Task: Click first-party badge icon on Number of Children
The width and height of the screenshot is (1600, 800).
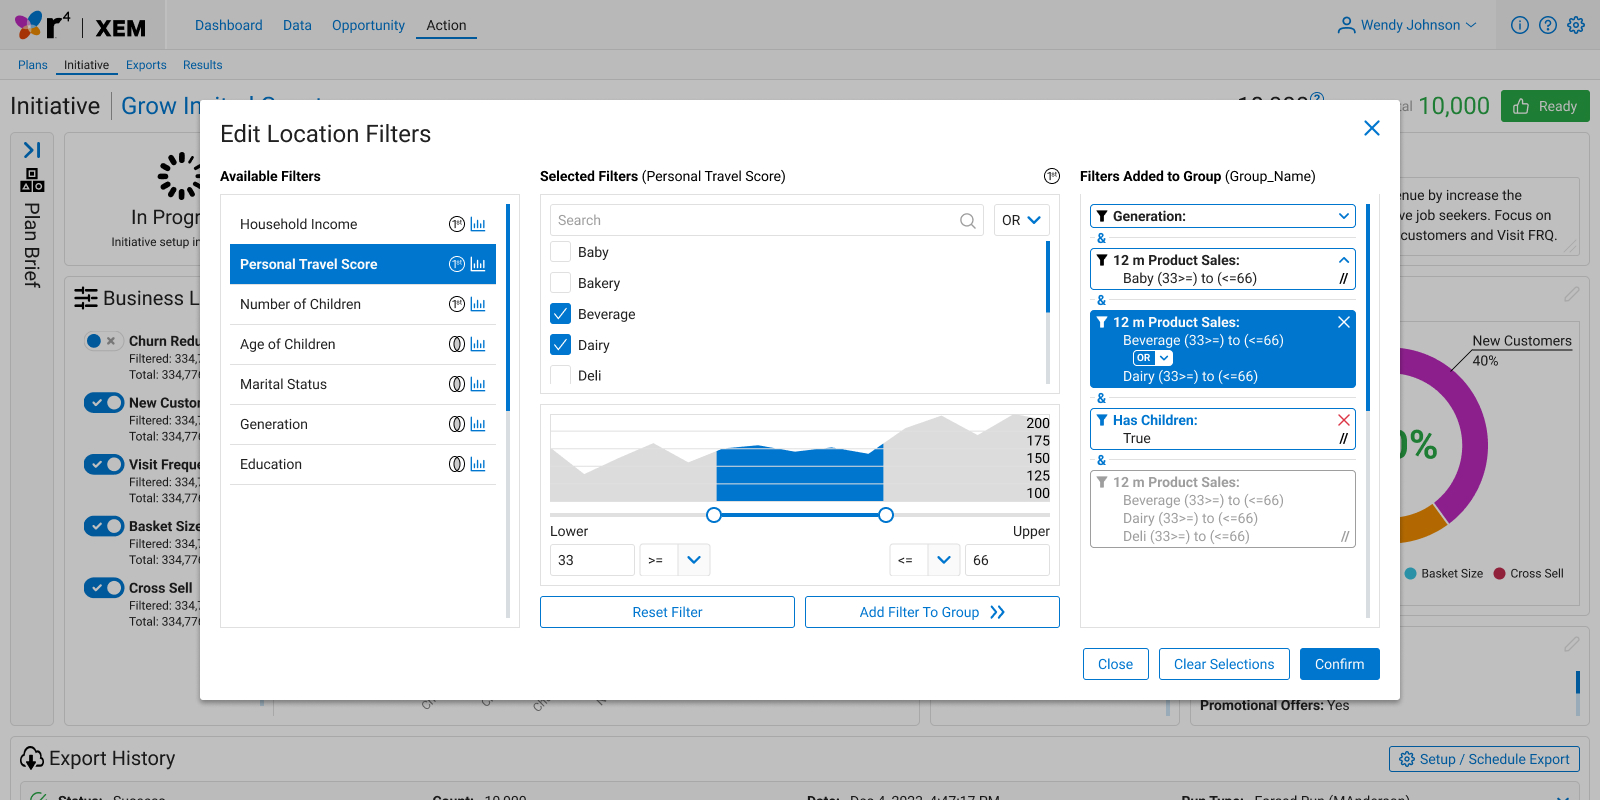Action: click(457, 304)
